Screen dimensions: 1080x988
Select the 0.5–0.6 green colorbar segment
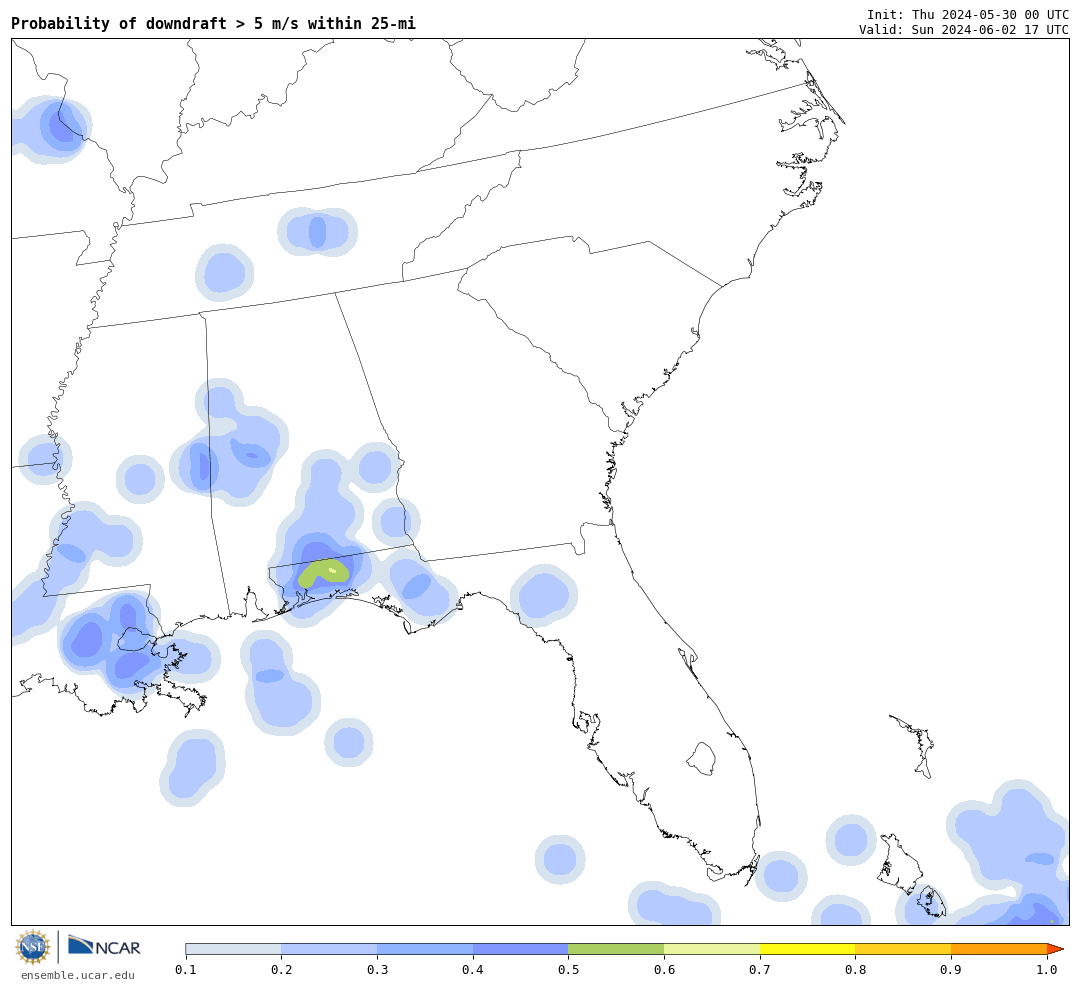[616, 949]
